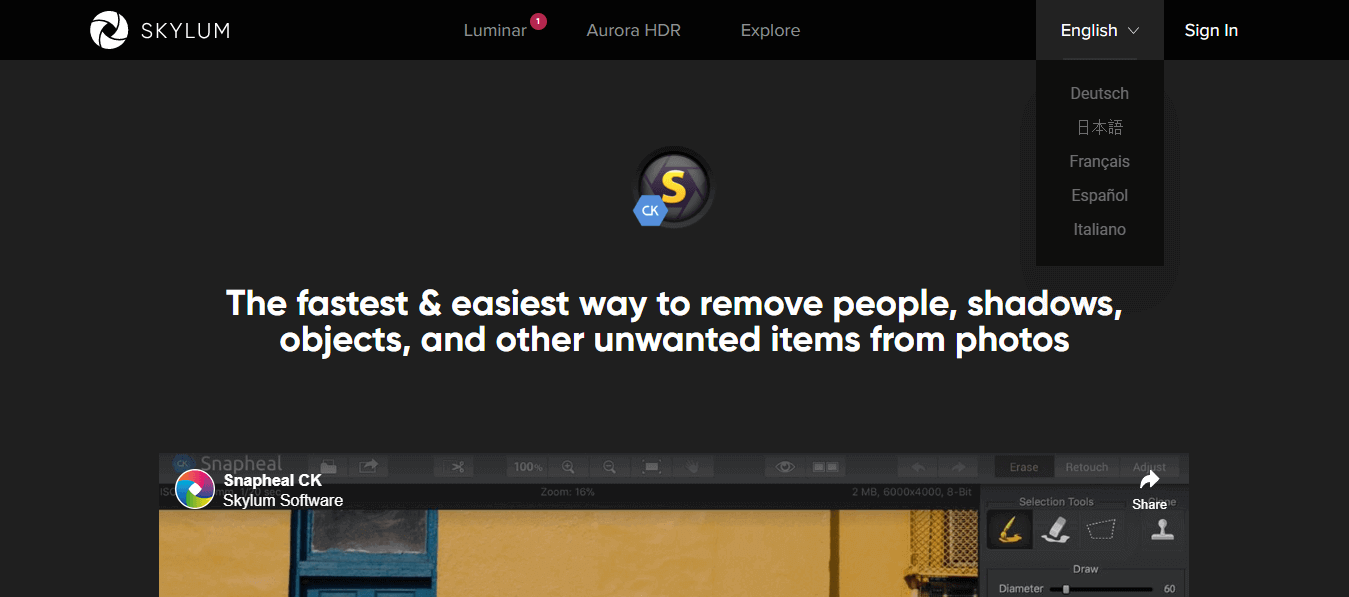Switch to the Adjust tab in the video

[1150, 467]
